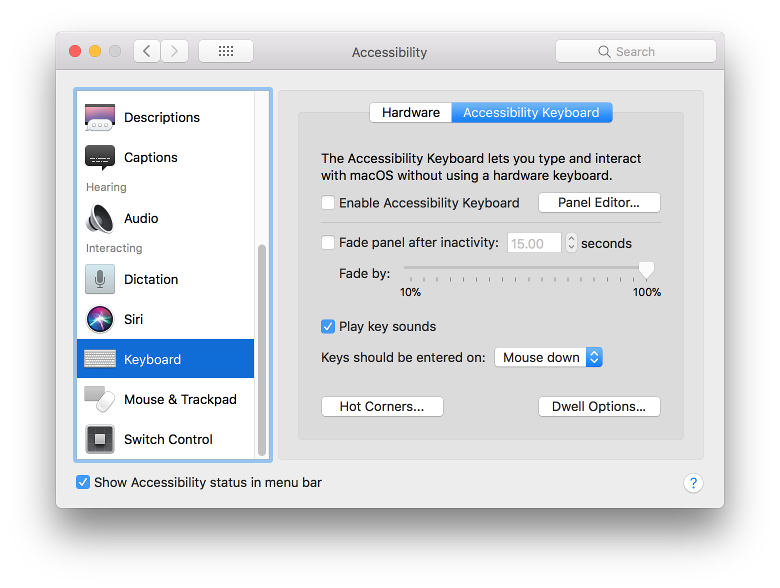
Task: Open the Hot Corners settings
Action: pyautogui.click(x=382, y=407)
